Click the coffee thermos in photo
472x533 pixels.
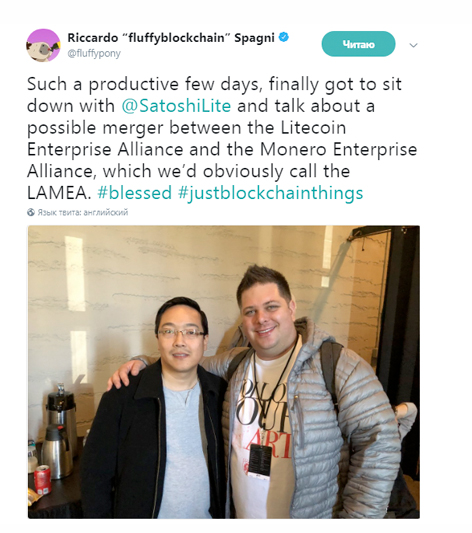click(x=57, y=450)
